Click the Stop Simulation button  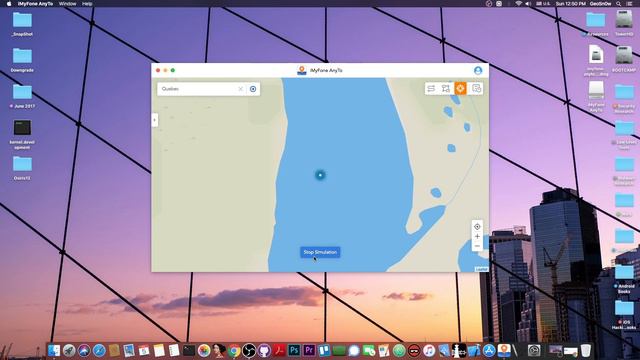point(320,252)
